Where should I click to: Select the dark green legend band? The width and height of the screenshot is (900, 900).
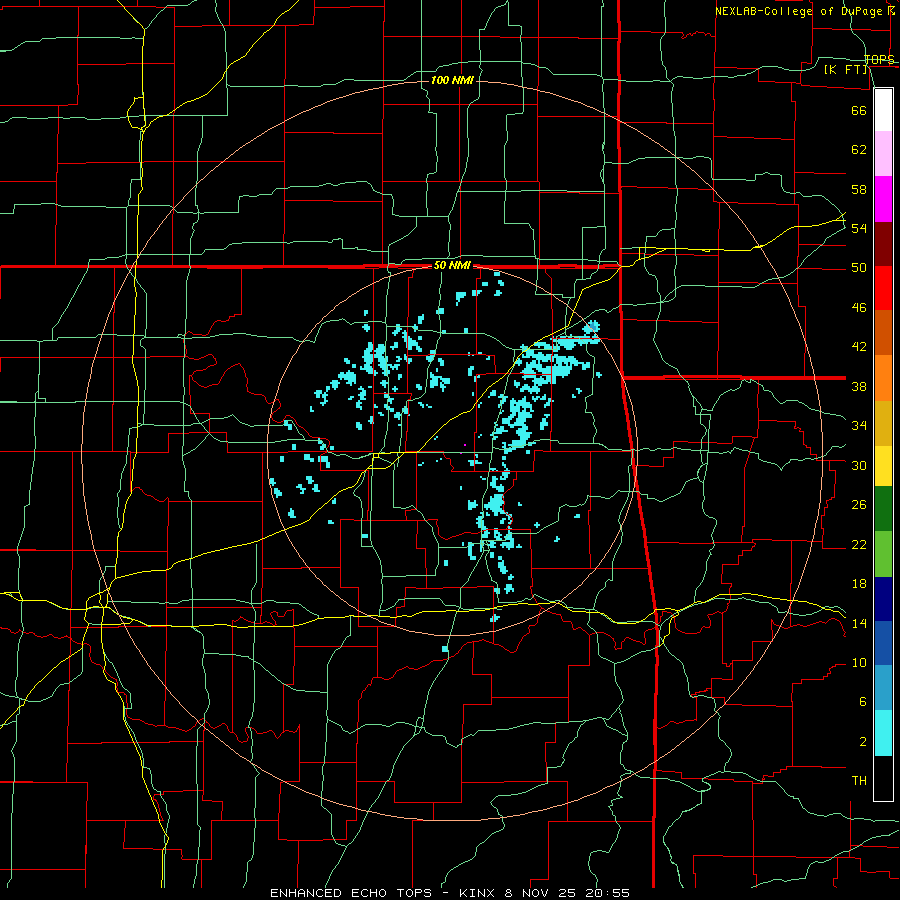(883, 508)
